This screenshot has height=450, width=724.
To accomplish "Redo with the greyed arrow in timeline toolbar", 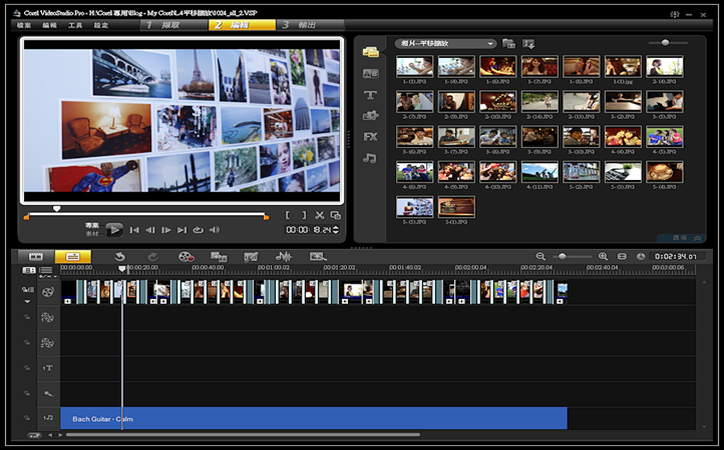I will [x=153, y=257].
